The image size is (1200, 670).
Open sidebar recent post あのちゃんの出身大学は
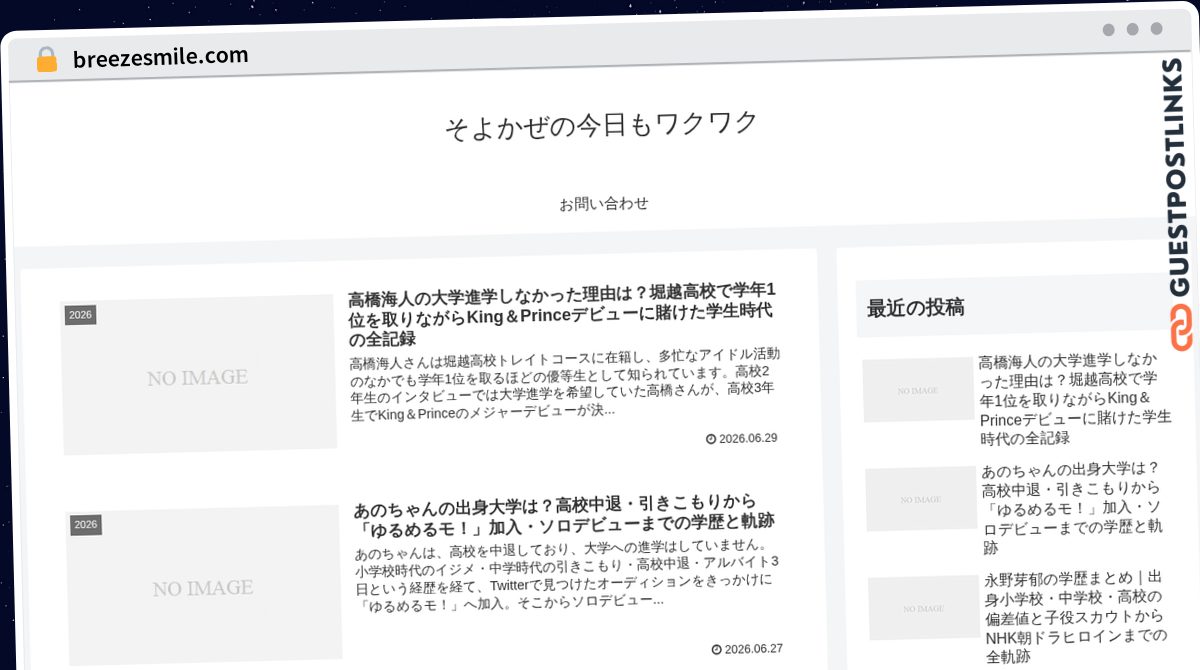click(x=1073, y=508)
